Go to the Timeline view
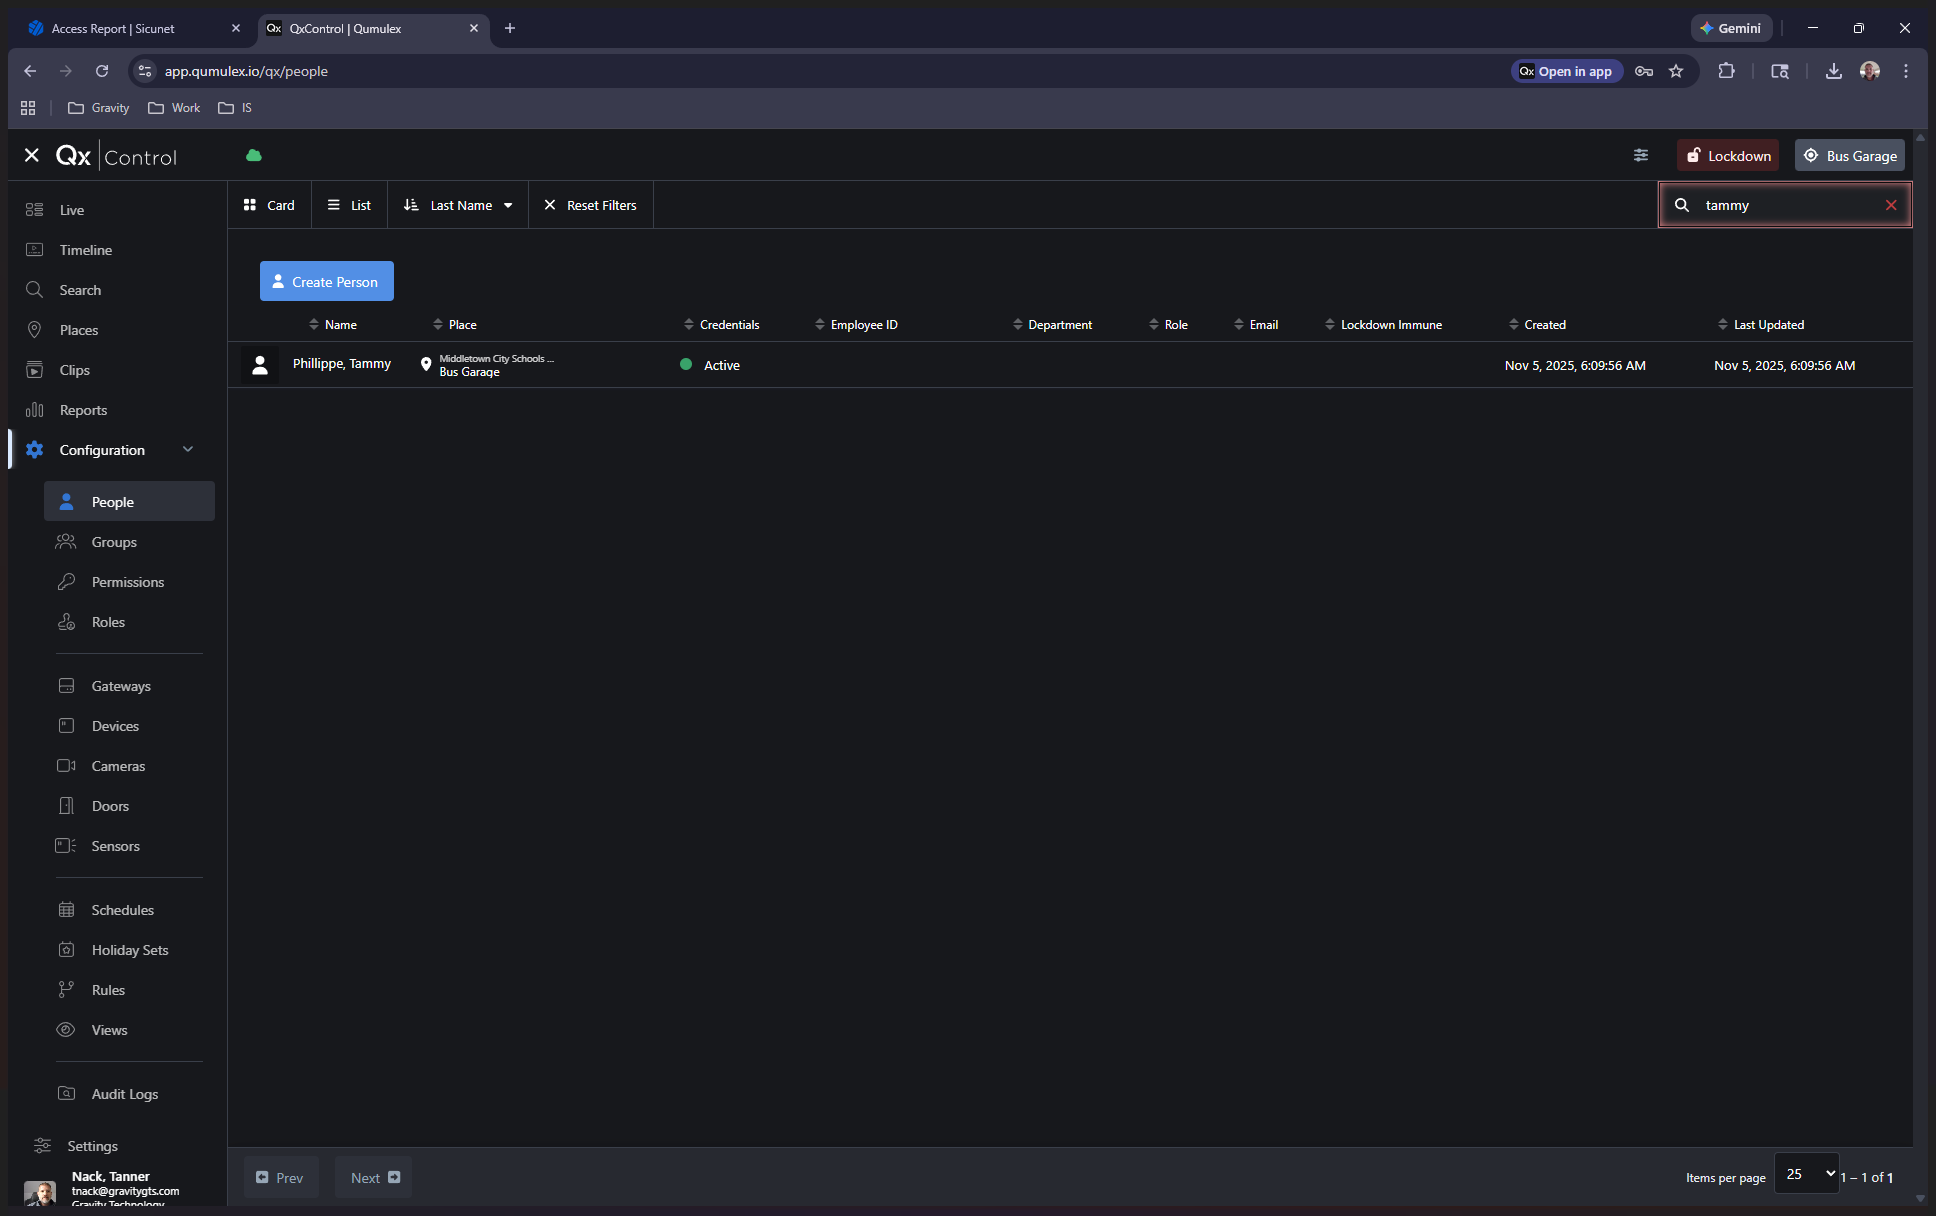 85,250
